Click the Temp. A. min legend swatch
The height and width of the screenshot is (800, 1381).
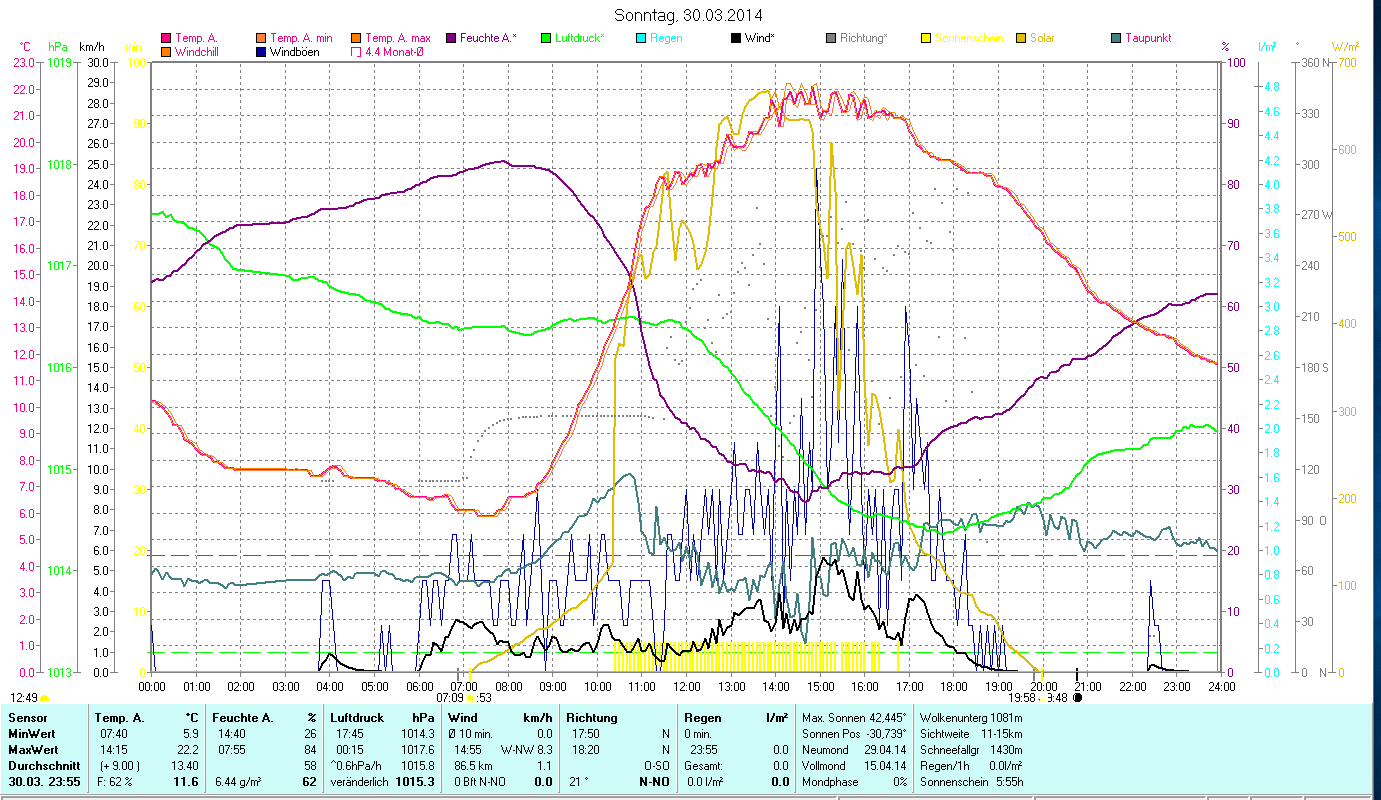point(262,38)
